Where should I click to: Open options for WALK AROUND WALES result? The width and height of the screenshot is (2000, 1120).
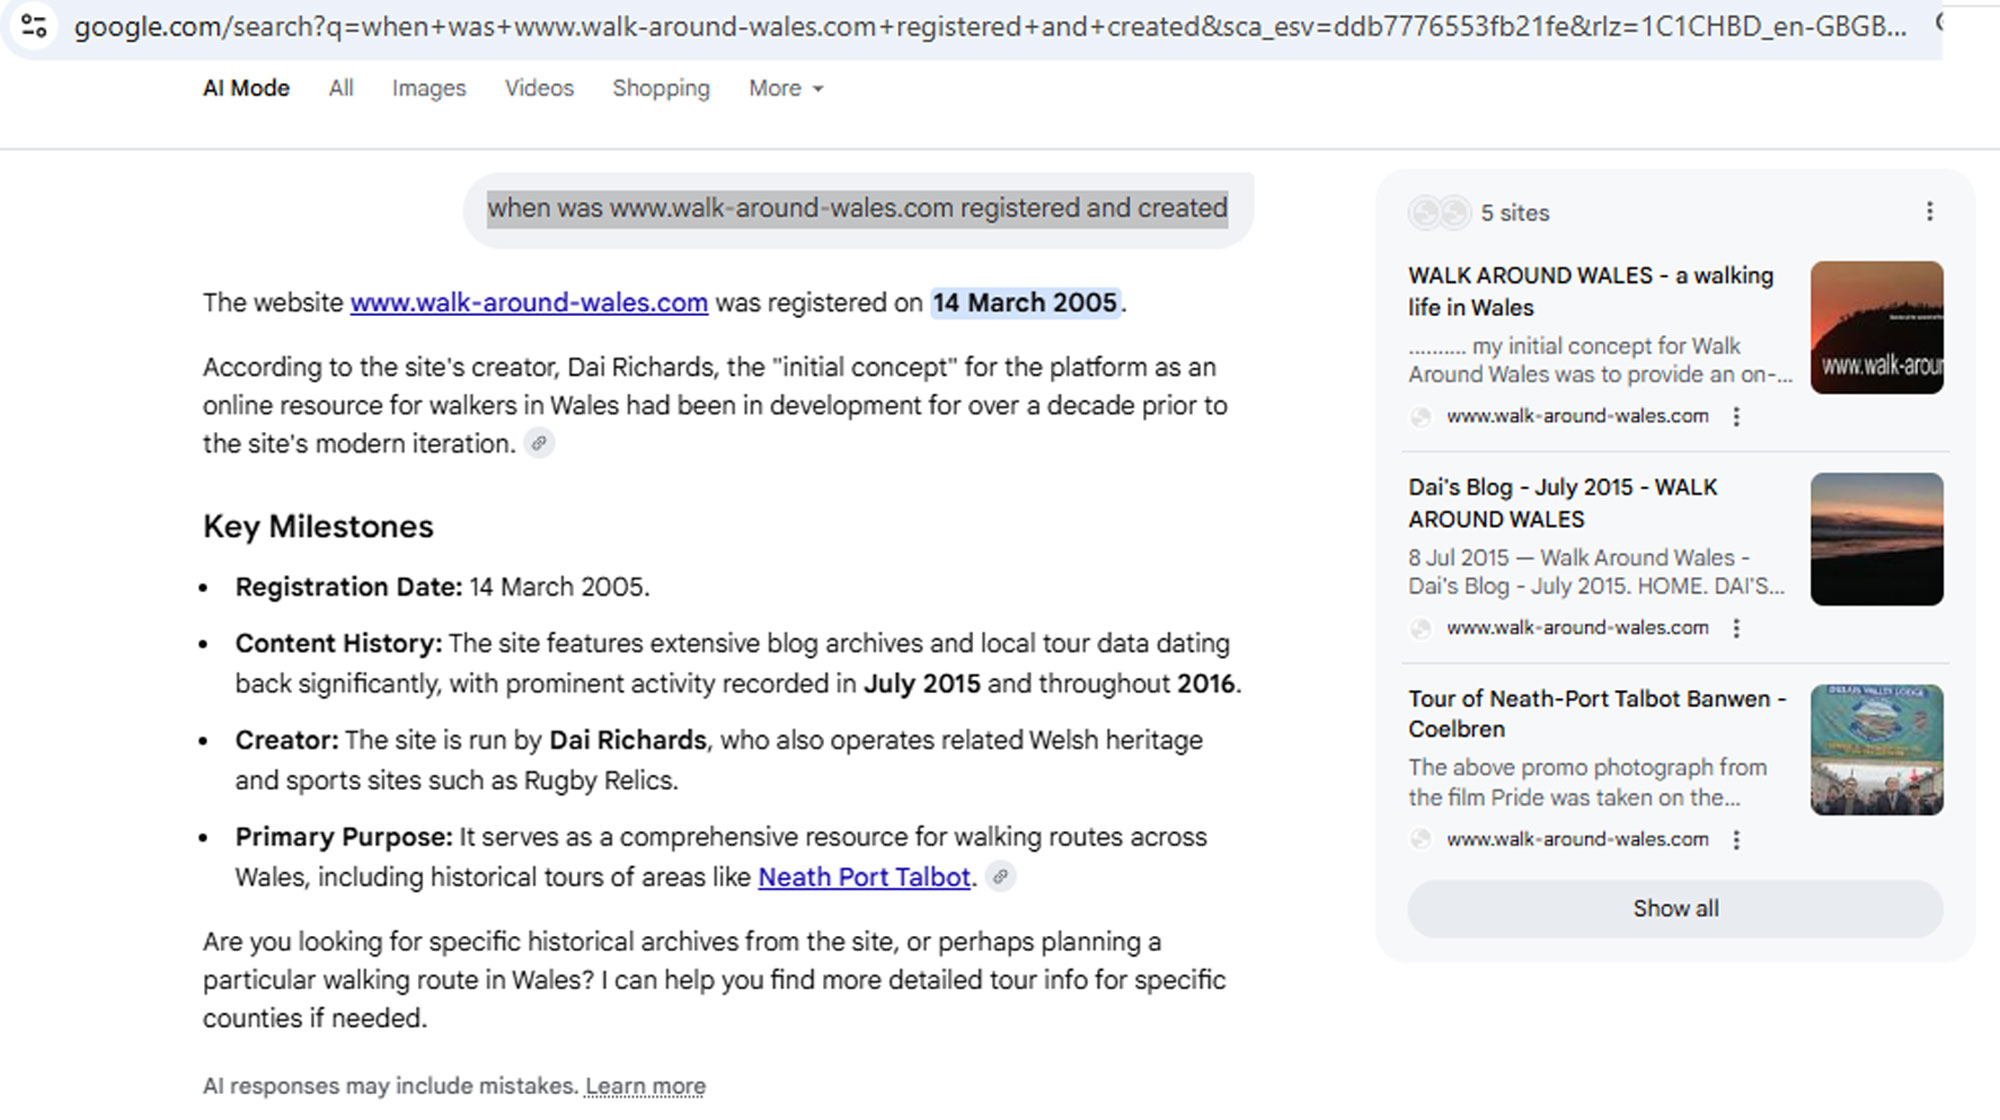(1737, 417)
